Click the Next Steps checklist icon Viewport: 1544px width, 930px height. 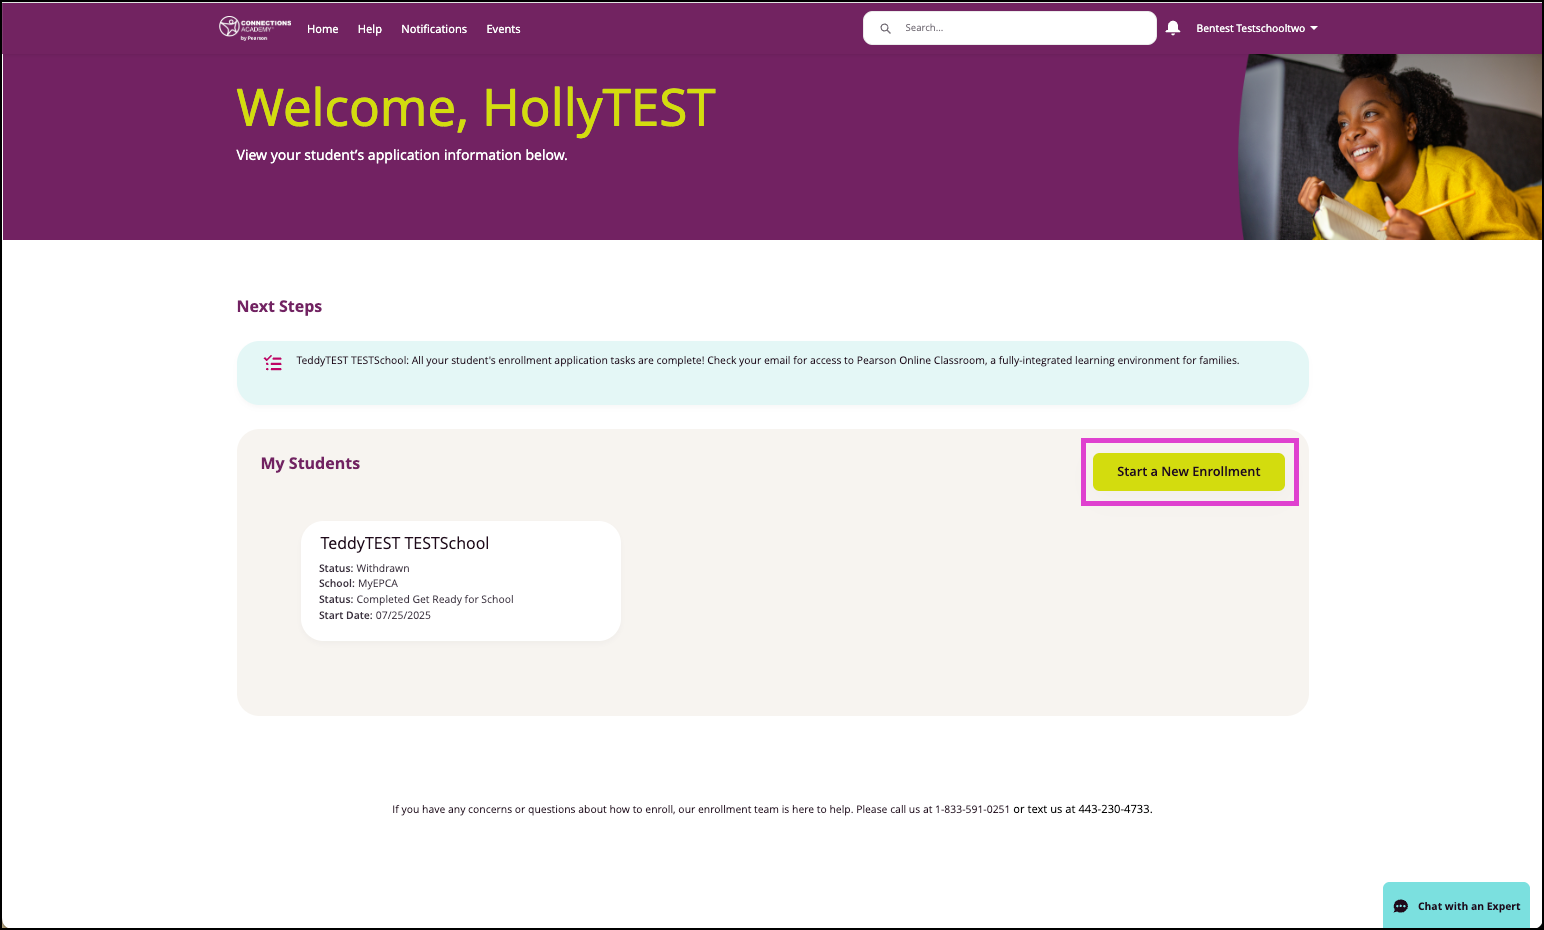coord(273,362)
